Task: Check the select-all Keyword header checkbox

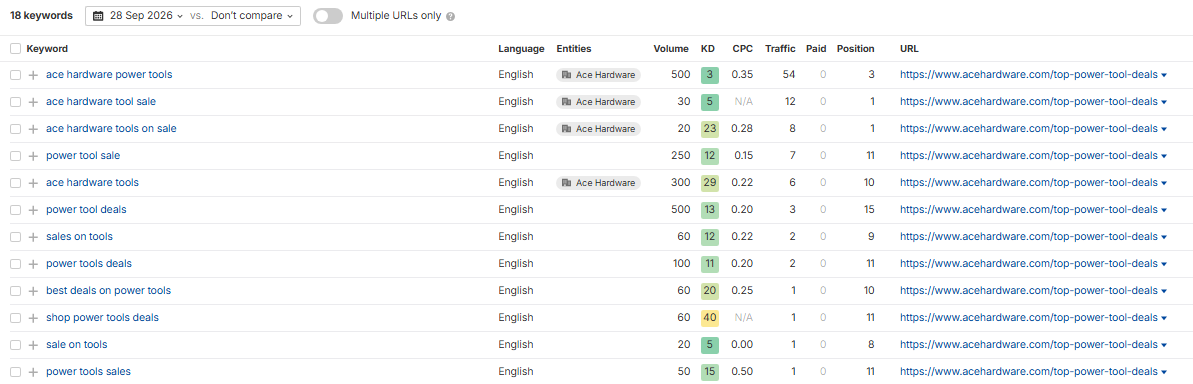Action: 16,49
